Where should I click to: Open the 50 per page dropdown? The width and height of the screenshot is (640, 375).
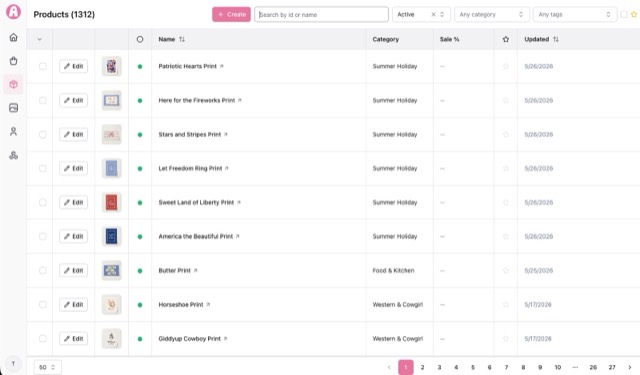48,367
